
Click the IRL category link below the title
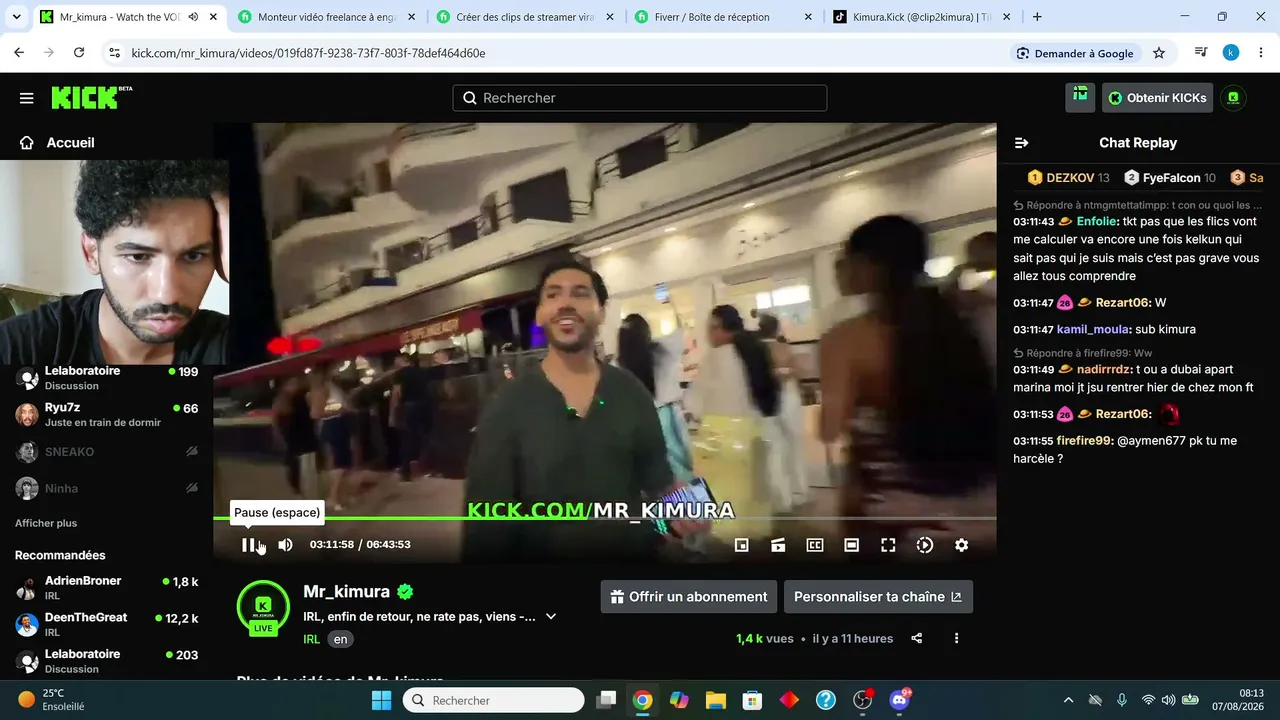312,639
